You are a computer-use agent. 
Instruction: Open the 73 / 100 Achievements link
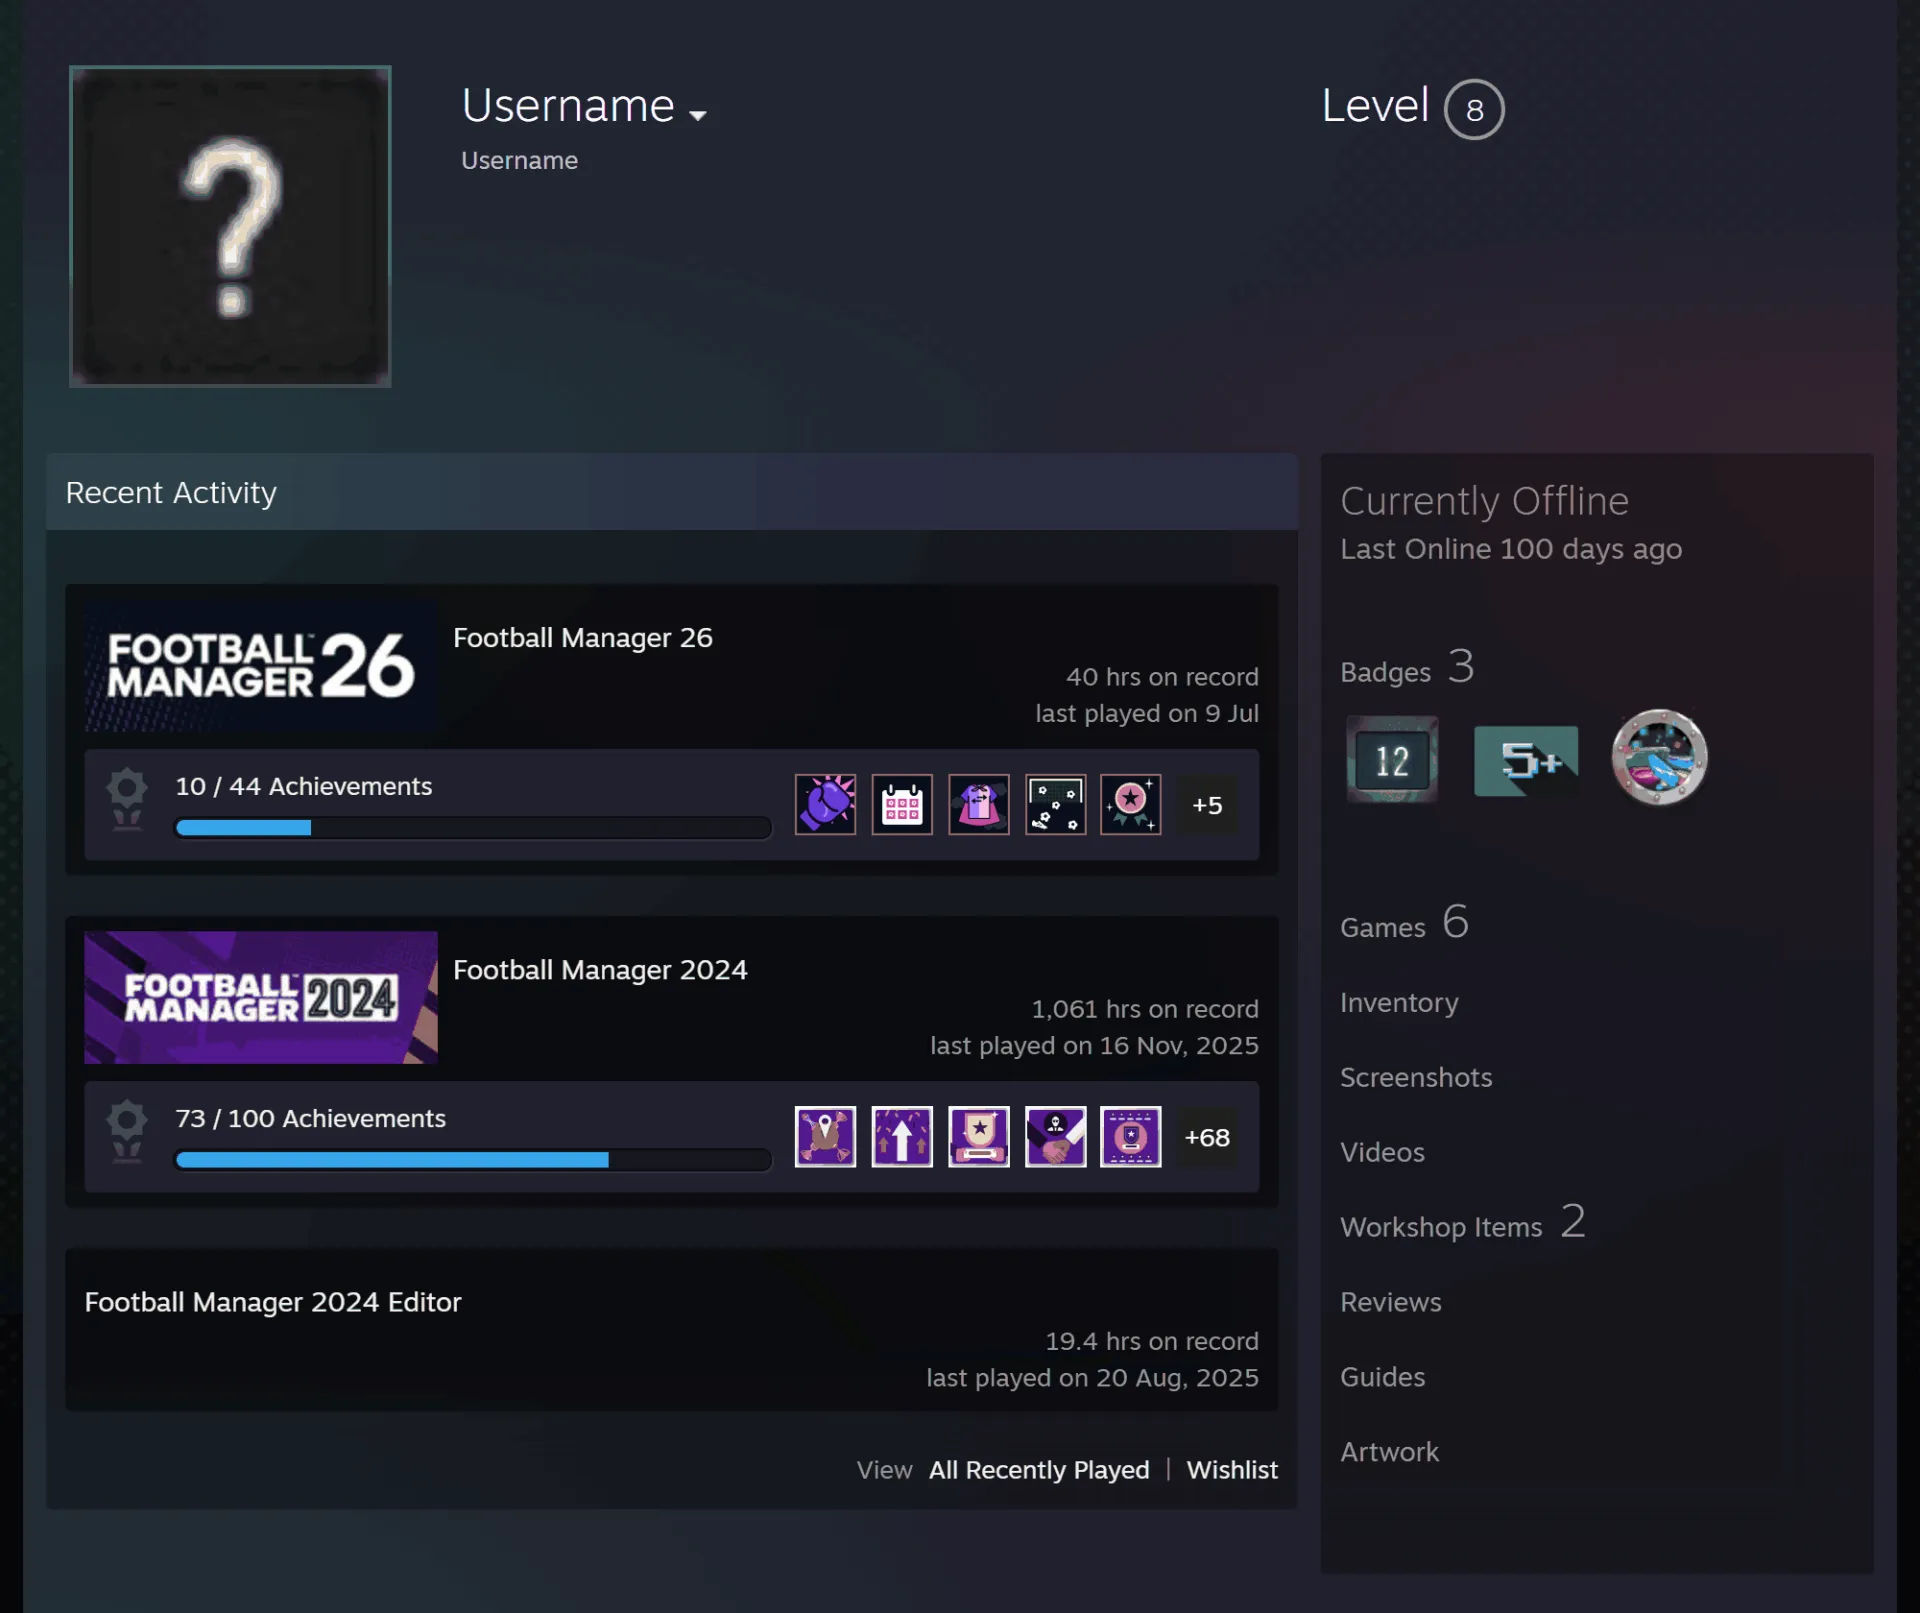pyautogui.click(x=311, y=1118)
